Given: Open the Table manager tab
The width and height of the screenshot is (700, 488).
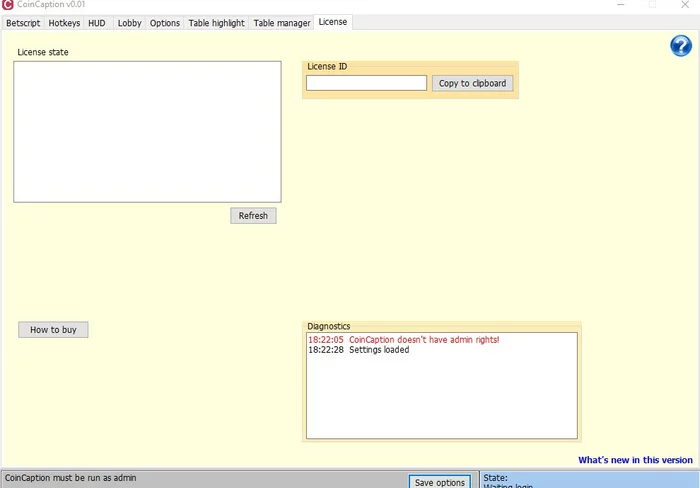Looking at the screenshot, I should click(x=282, y=23).
